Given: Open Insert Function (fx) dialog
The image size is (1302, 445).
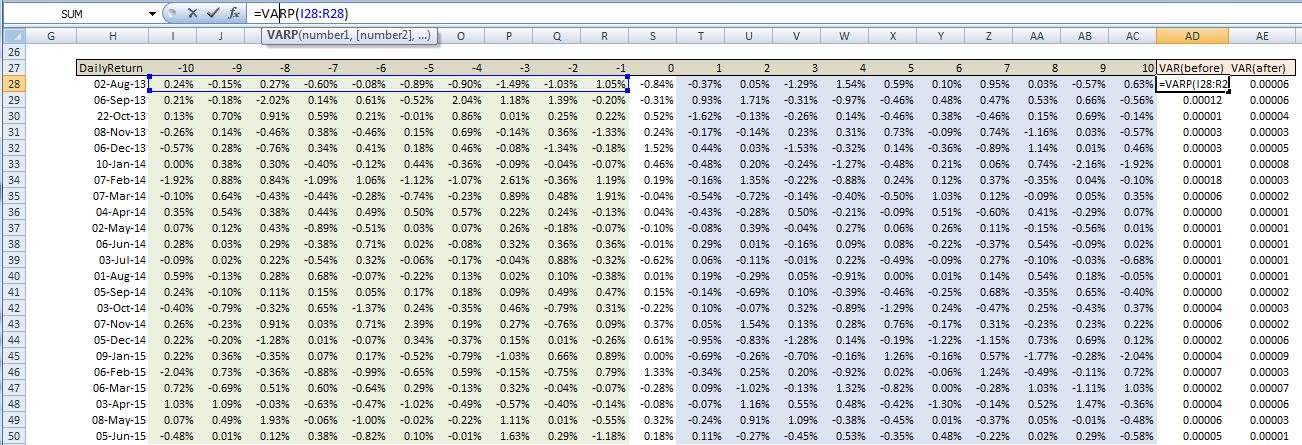Looking at the screenshot, I should 233,13.
